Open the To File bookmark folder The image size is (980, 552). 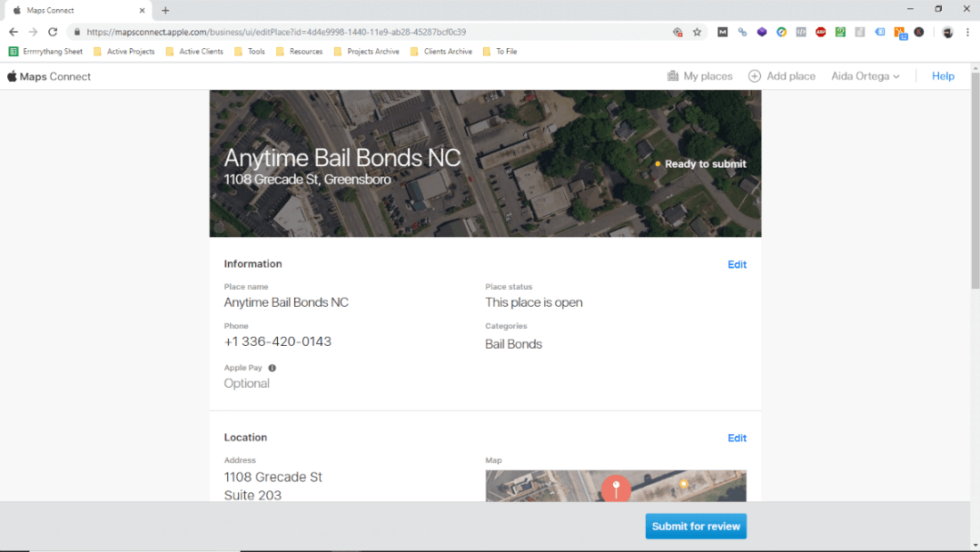(500, 51)
